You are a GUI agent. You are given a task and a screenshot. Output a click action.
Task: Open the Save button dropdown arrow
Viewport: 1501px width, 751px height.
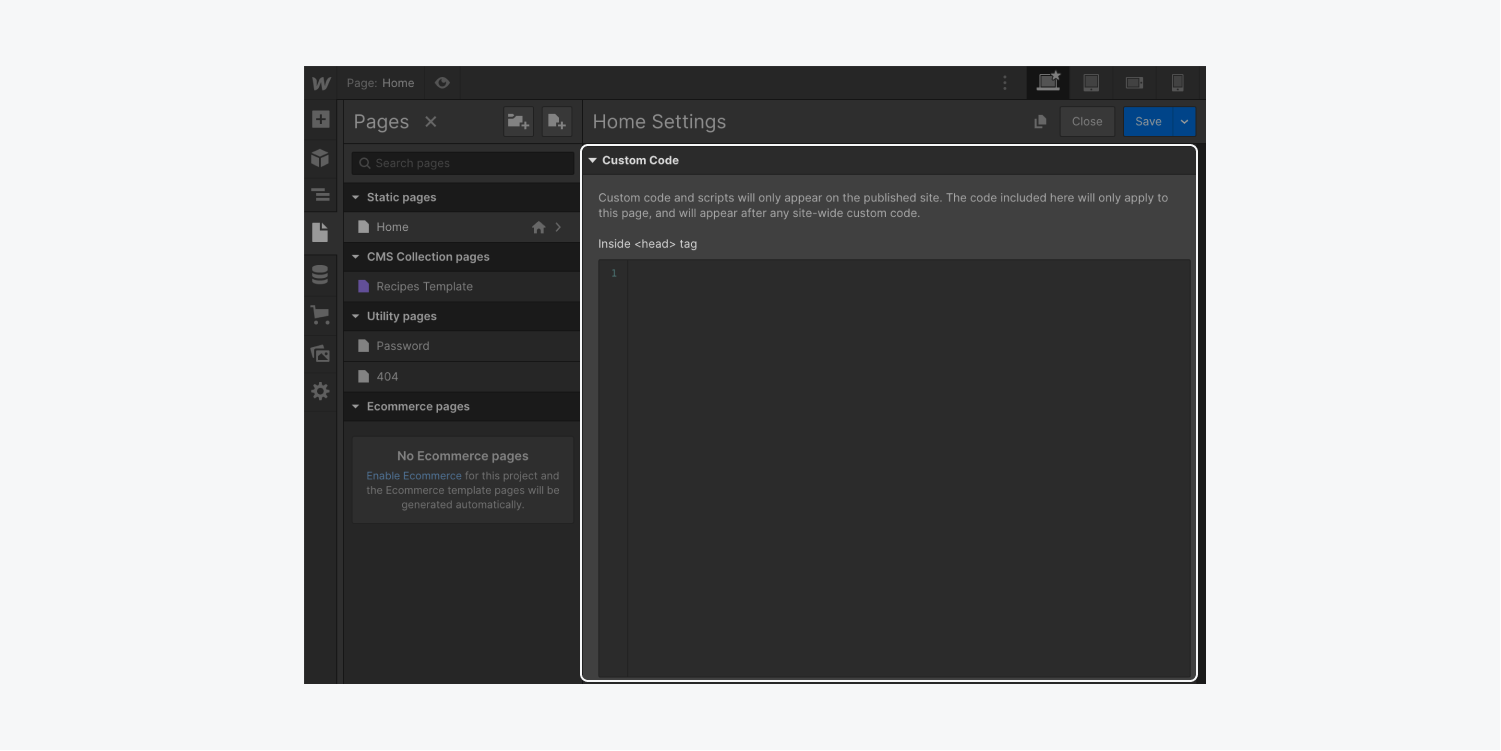point(1184,122)
